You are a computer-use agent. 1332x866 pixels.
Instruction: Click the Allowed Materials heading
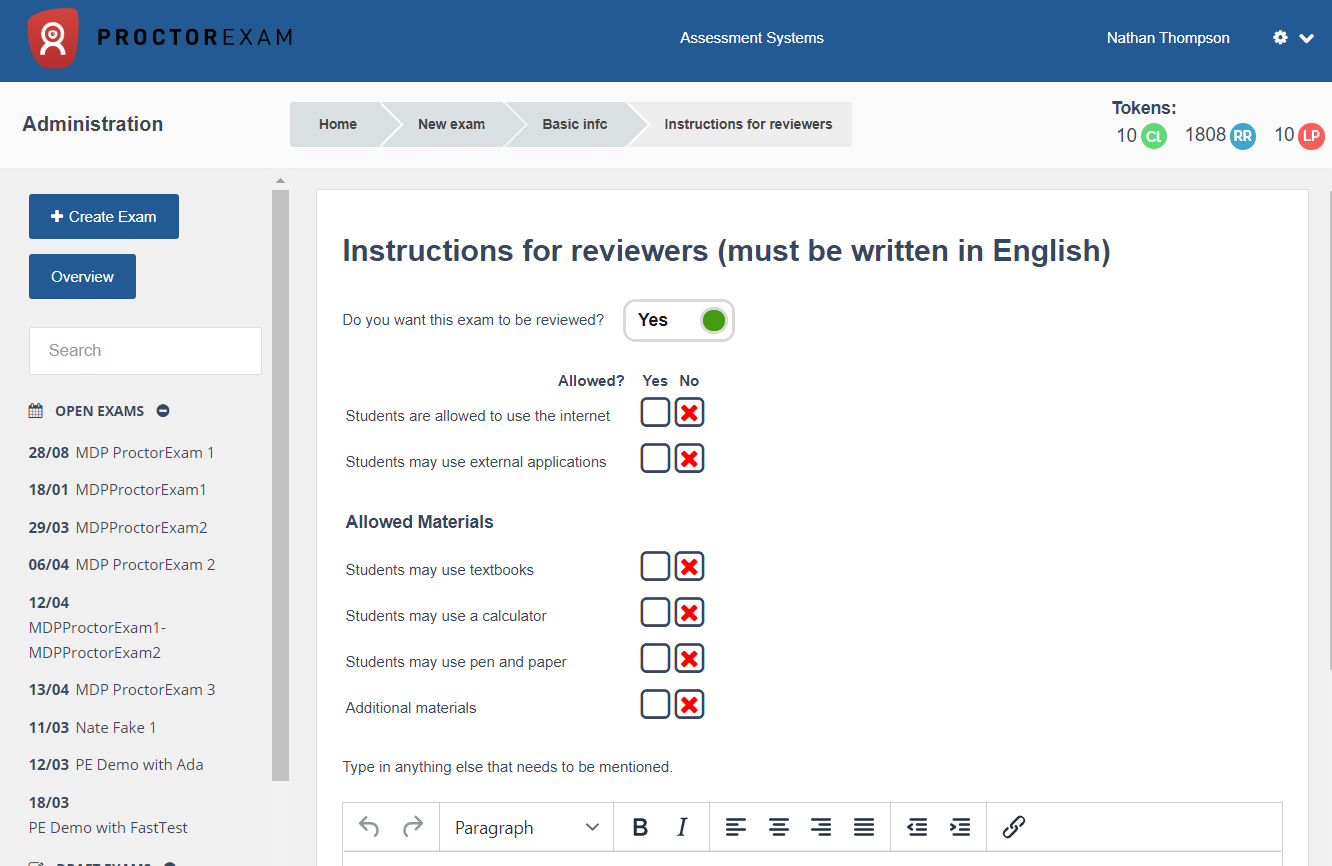tap(420, 522)
